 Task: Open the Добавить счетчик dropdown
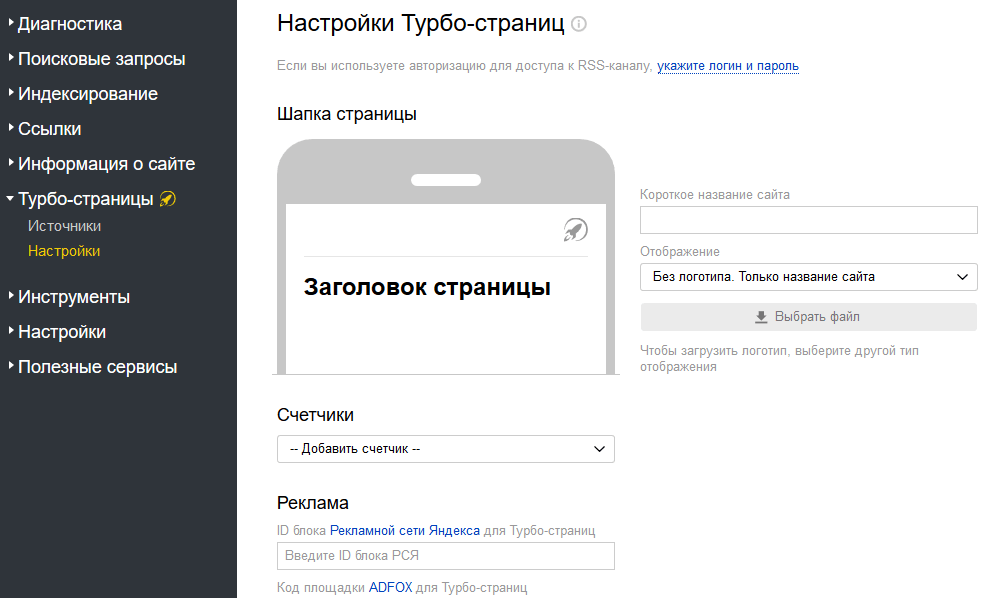(x=445, y=449)
